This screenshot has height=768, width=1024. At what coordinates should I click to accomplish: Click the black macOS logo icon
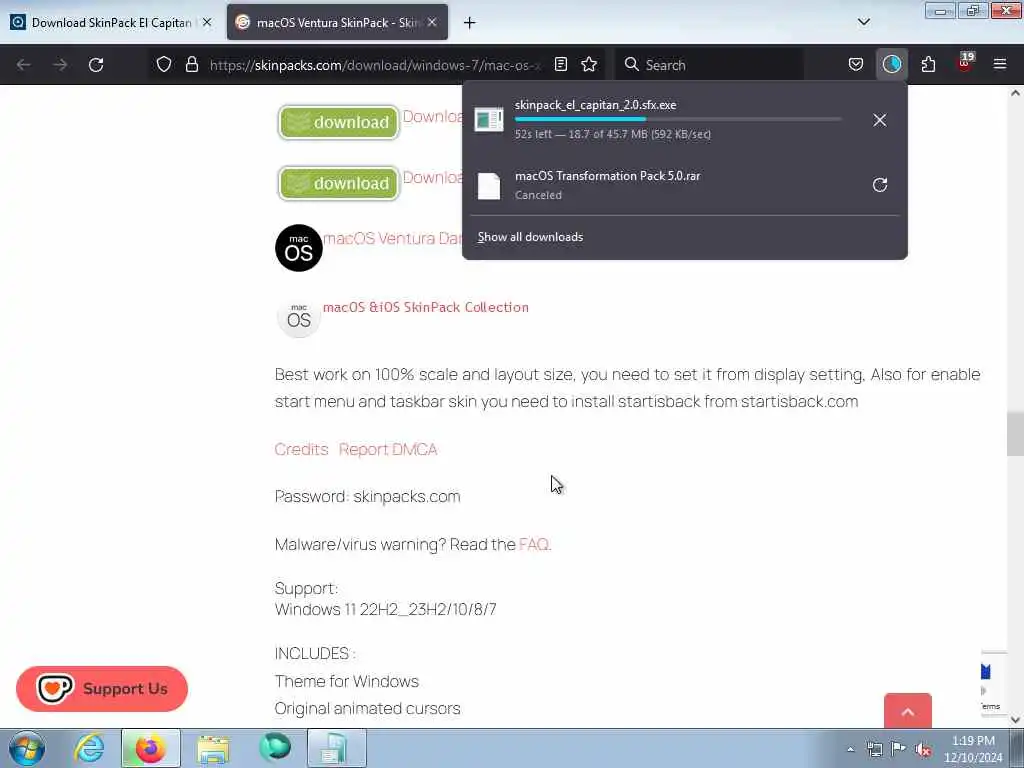pos(298,248)
